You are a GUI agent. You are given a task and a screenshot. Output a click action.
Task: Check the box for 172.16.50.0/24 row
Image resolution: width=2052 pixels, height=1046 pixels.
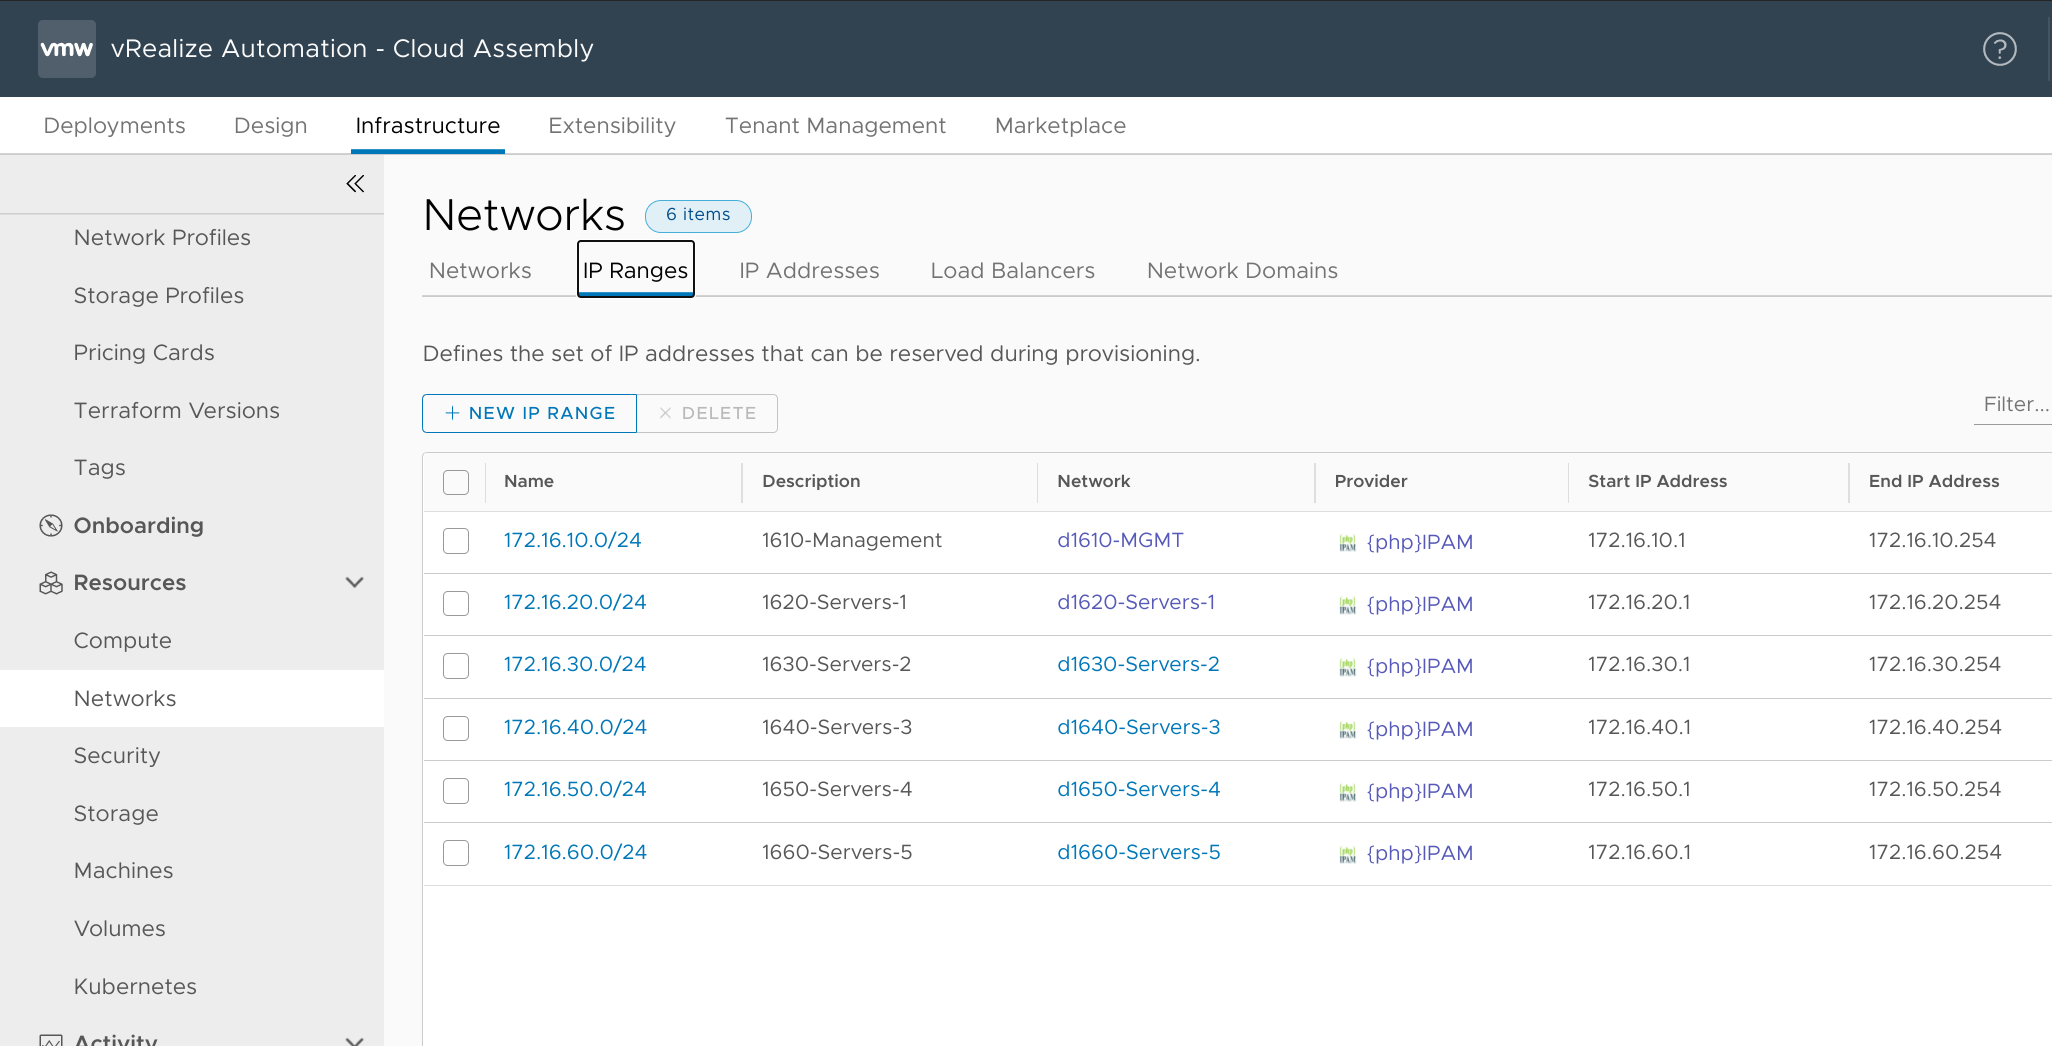tap(456, 791)
